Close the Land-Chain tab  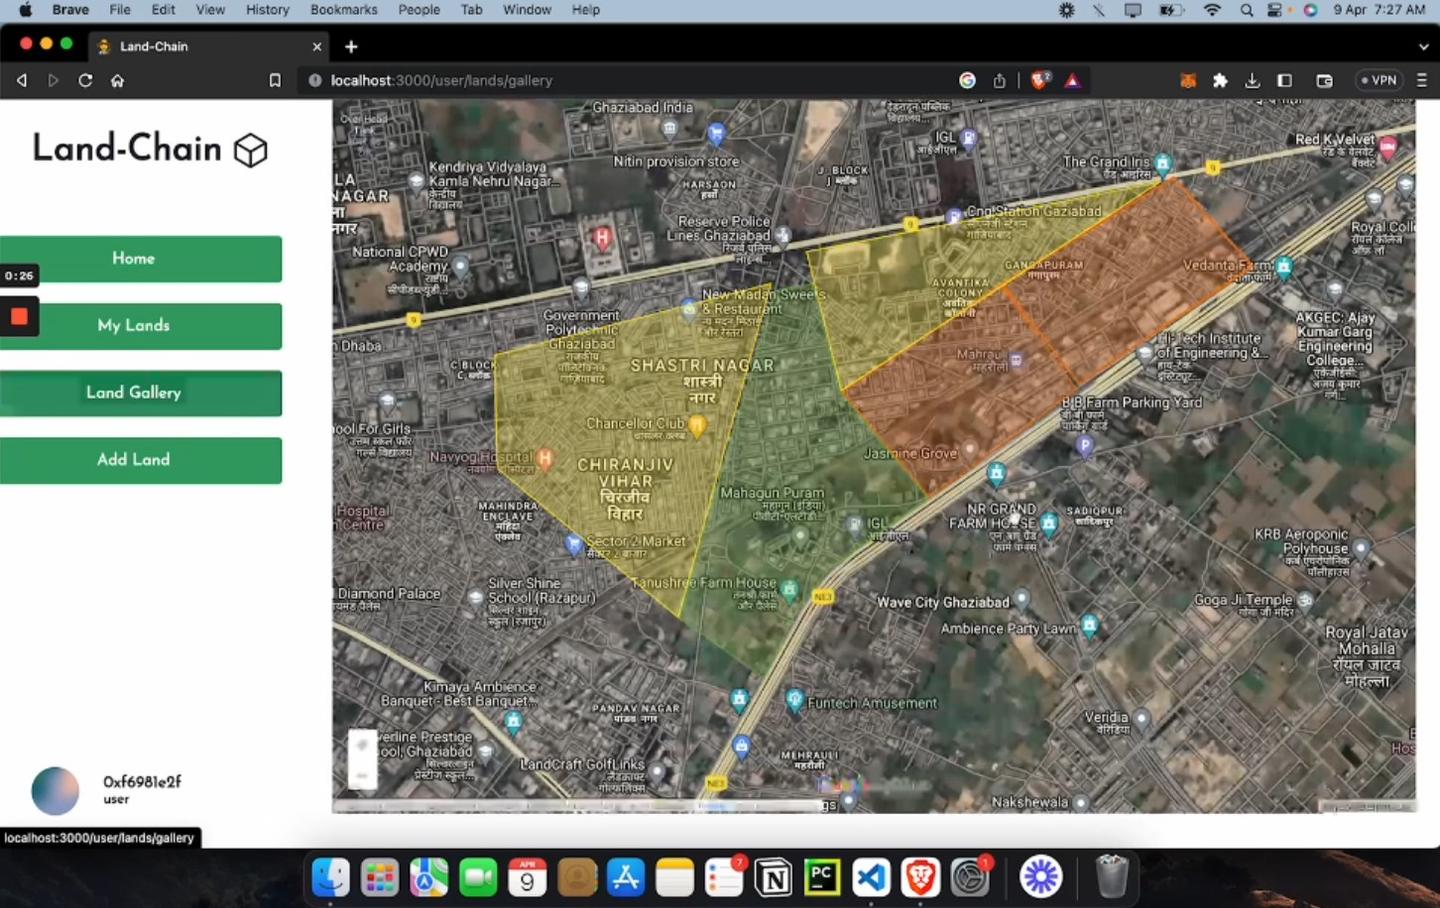click(317, 46)
